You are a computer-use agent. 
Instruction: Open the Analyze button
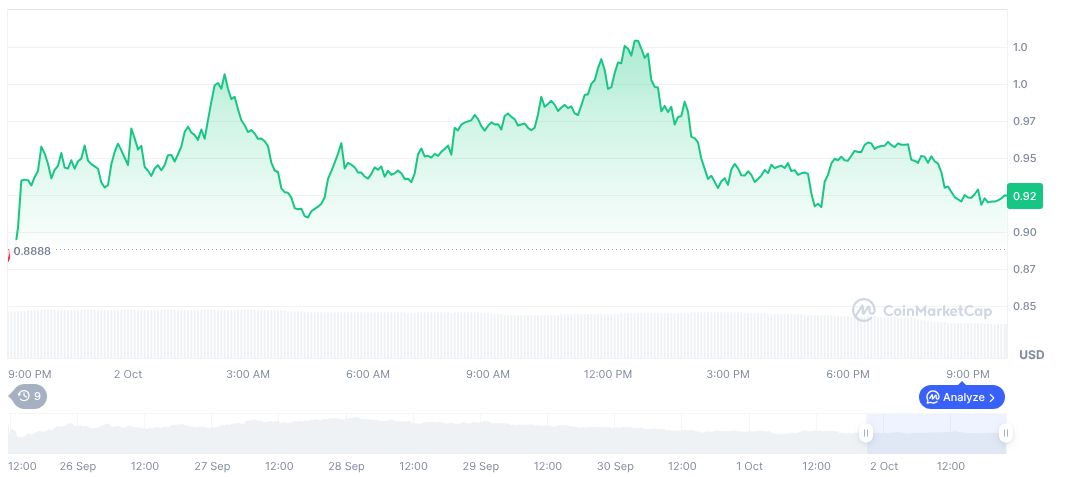click(x=961, y=397)
